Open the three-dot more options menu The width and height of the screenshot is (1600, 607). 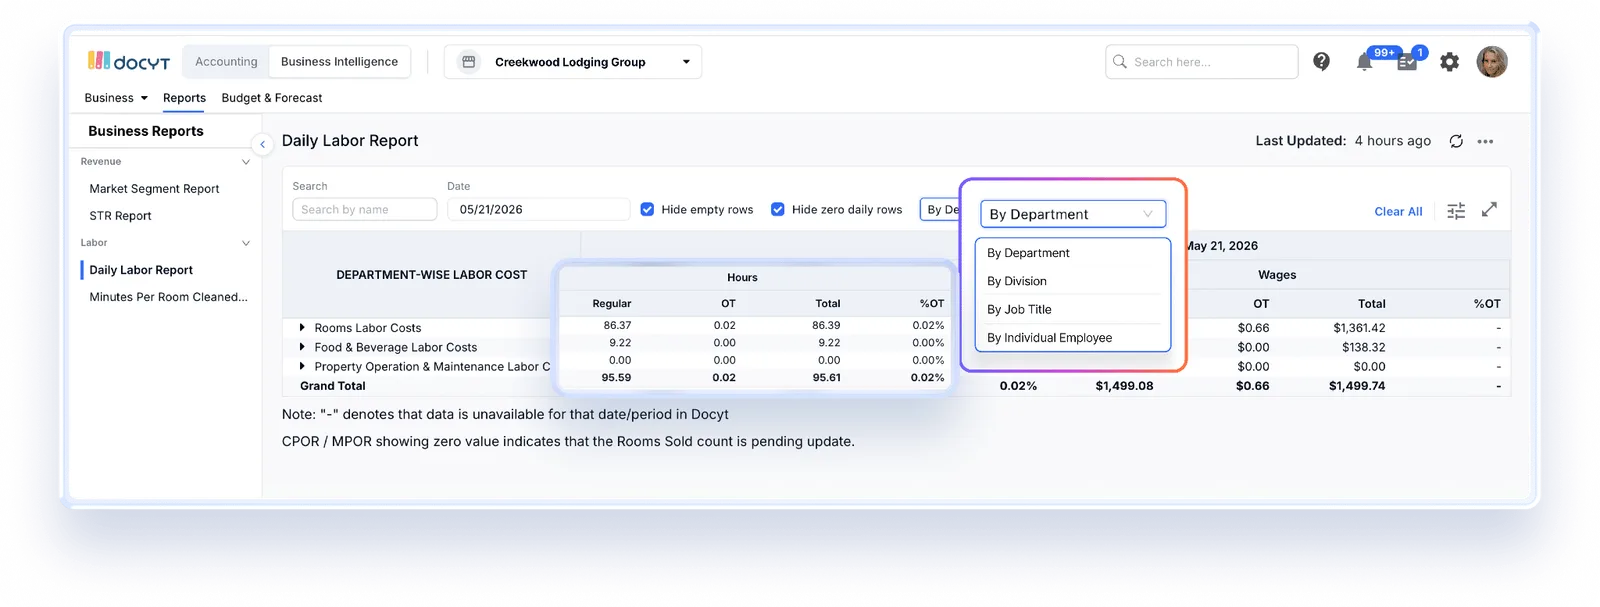point(1485,141)
